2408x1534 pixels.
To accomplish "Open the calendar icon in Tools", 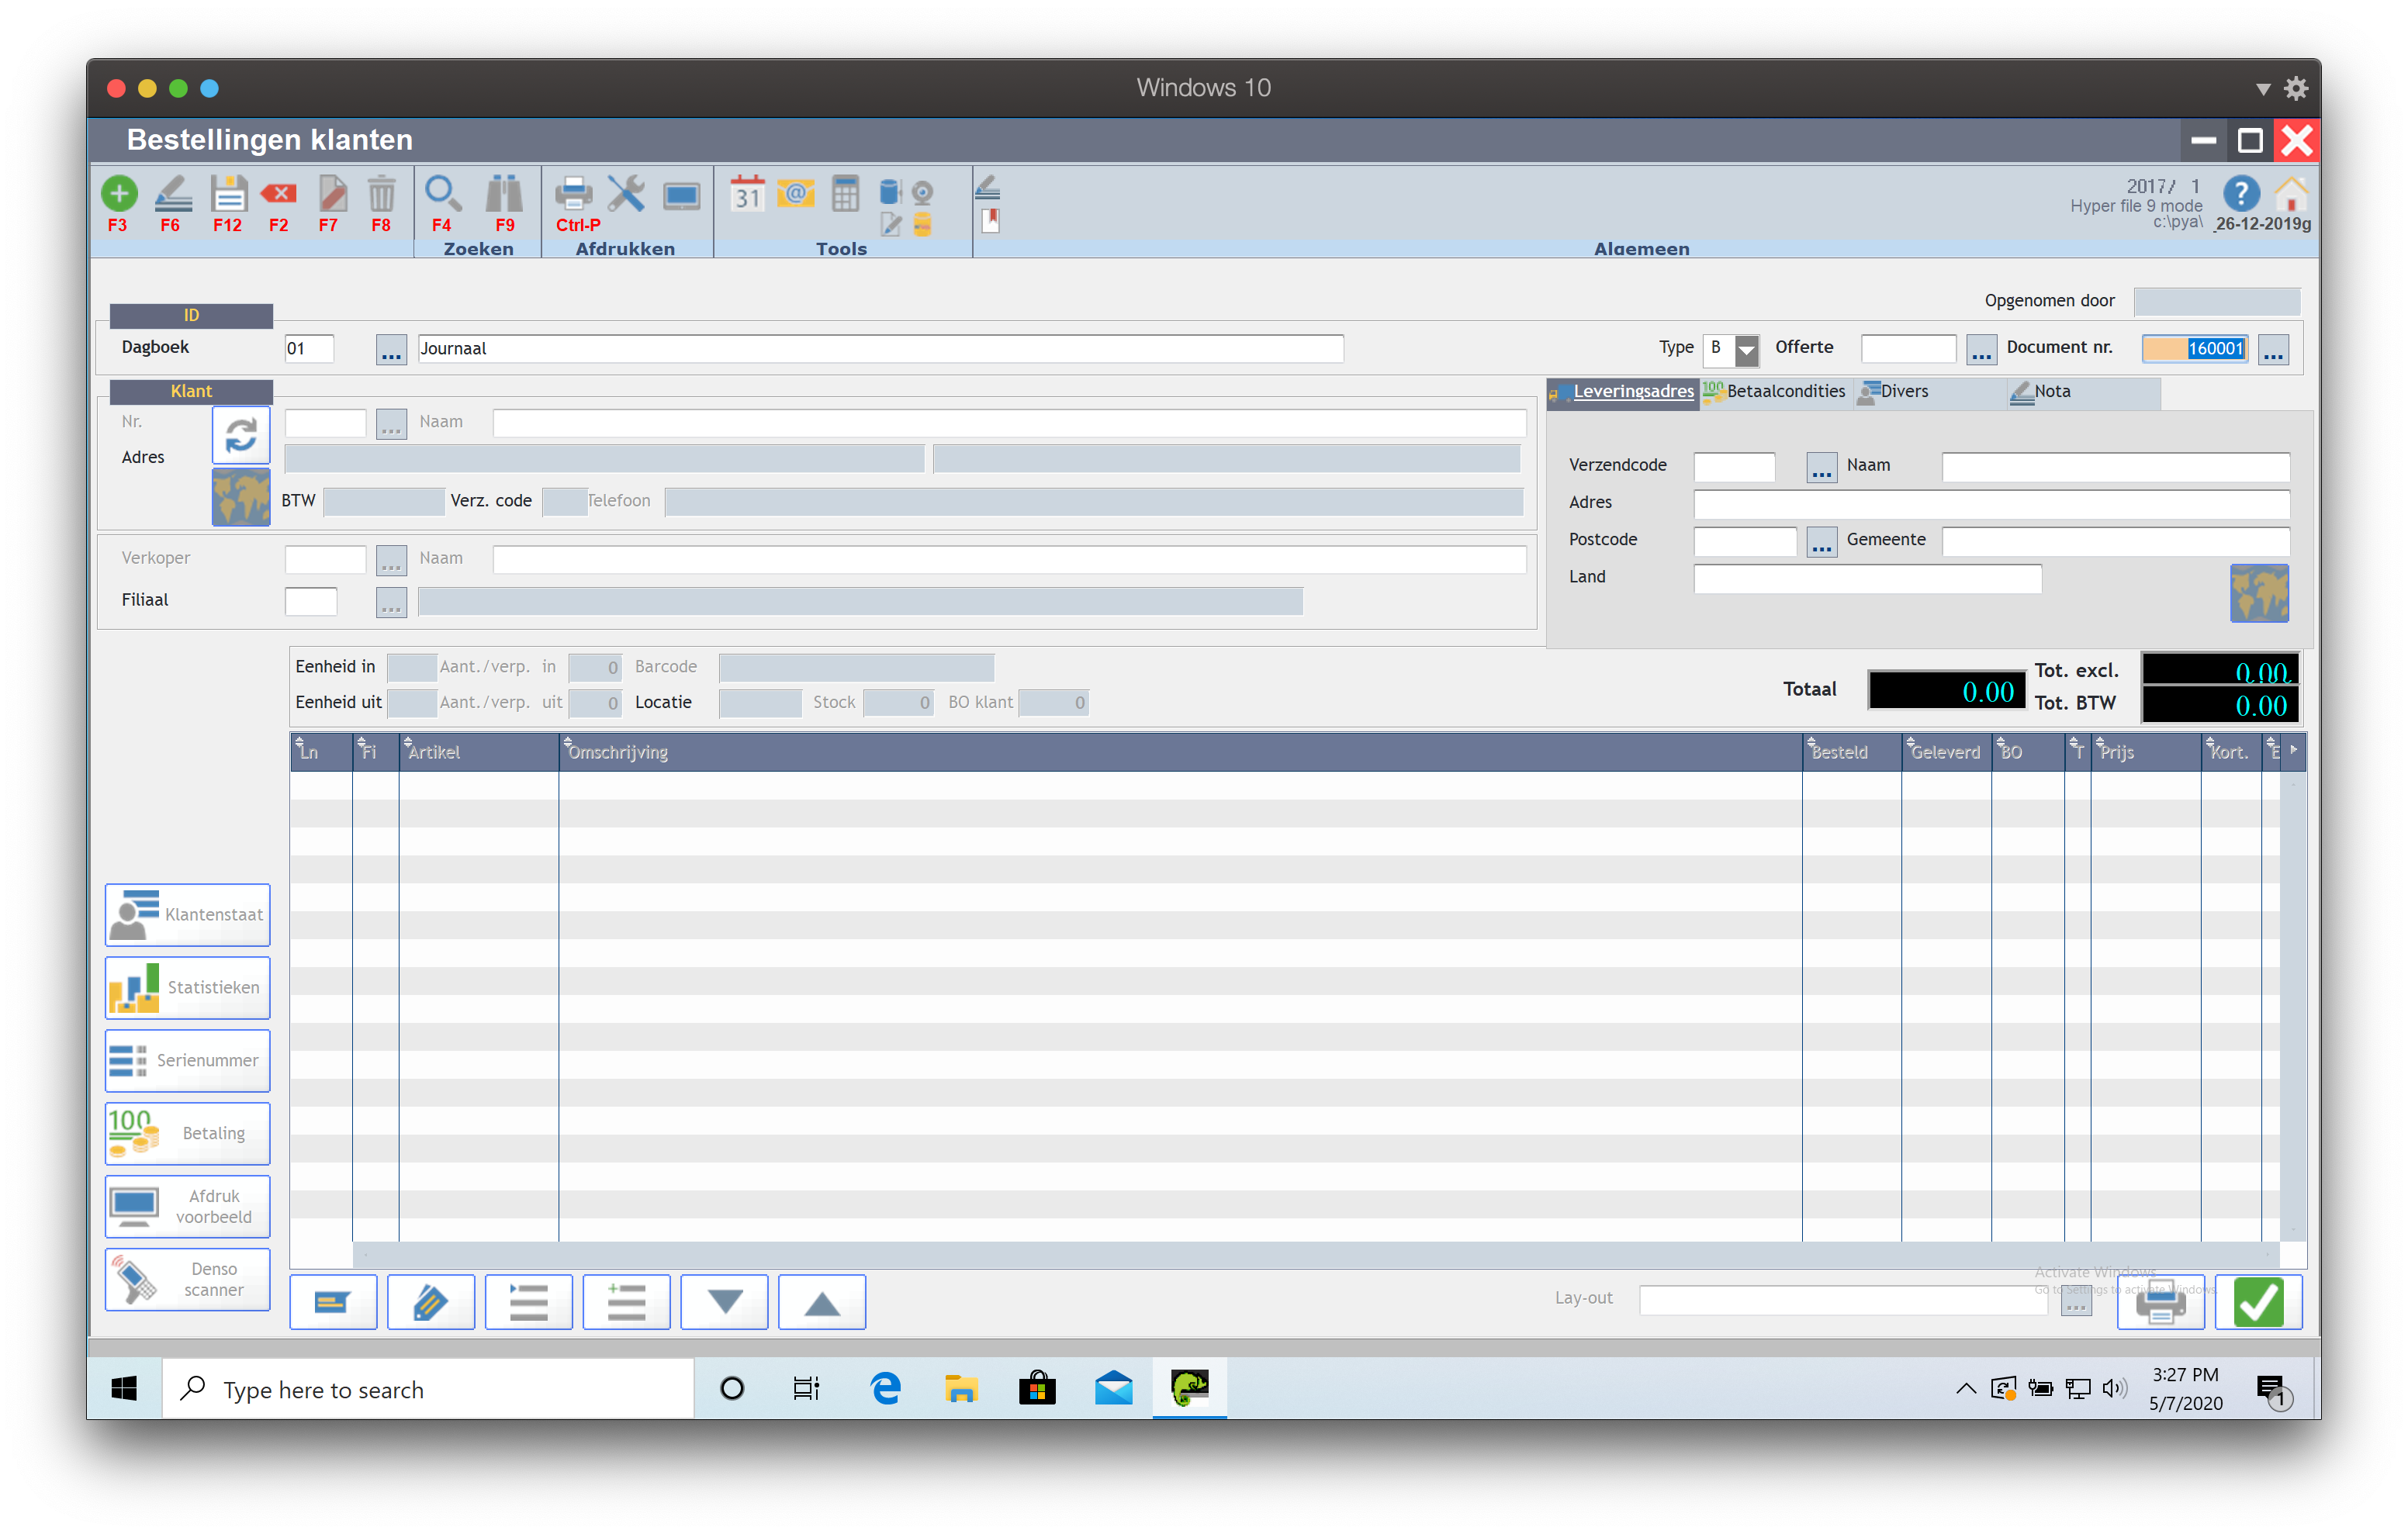I will pos(747,193).
